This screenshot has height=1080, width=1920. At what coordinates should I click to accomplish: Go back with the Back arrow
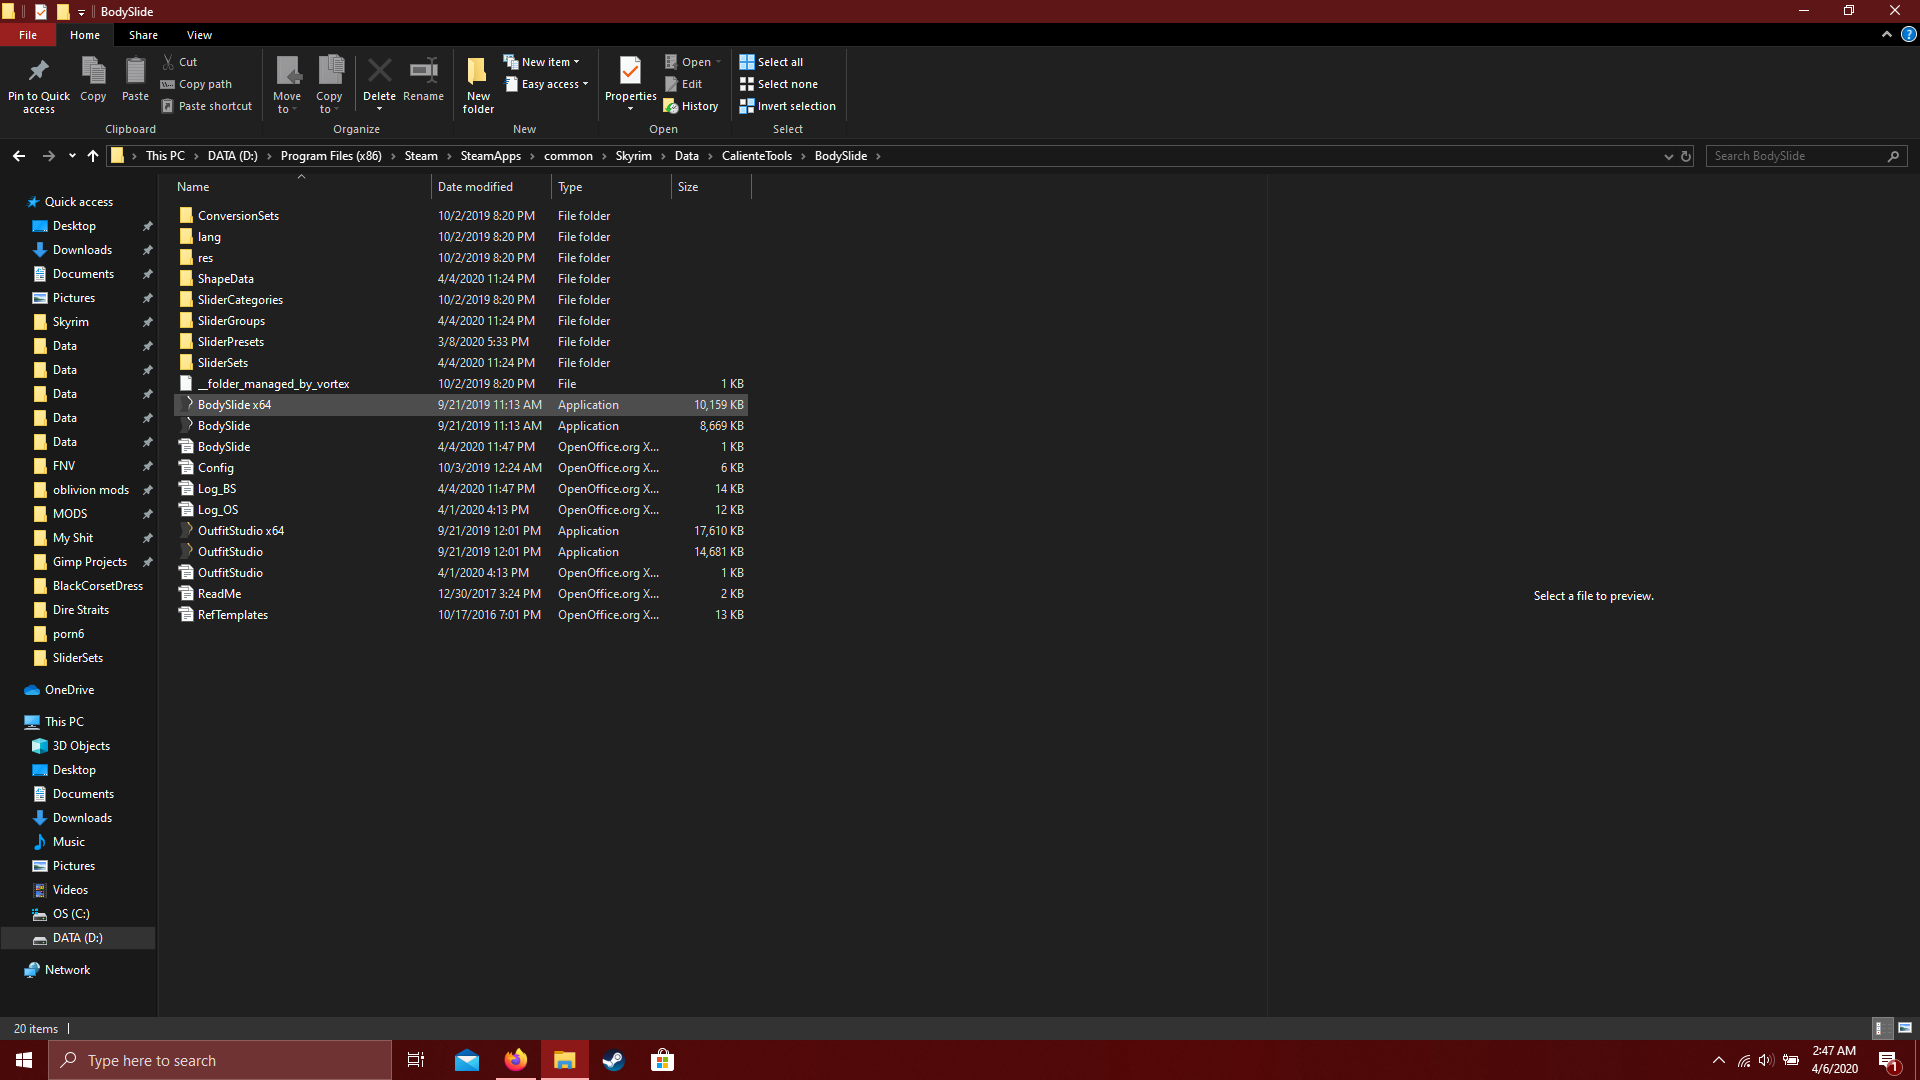pos(19,156)
